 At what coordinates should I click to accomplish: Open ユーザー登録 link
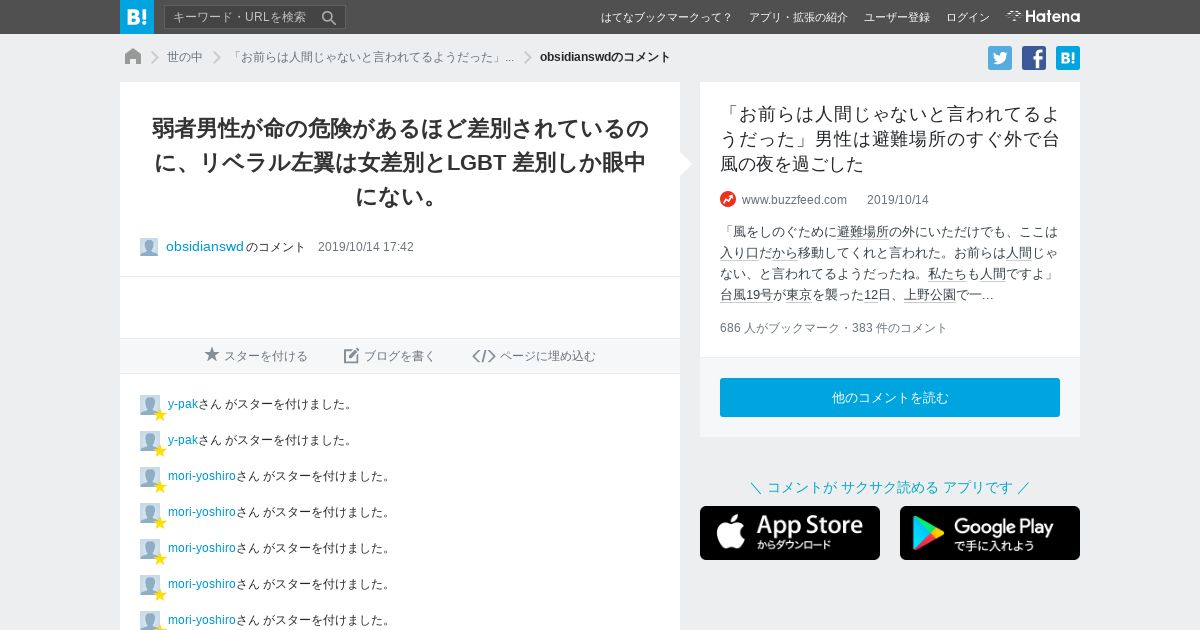897,17
